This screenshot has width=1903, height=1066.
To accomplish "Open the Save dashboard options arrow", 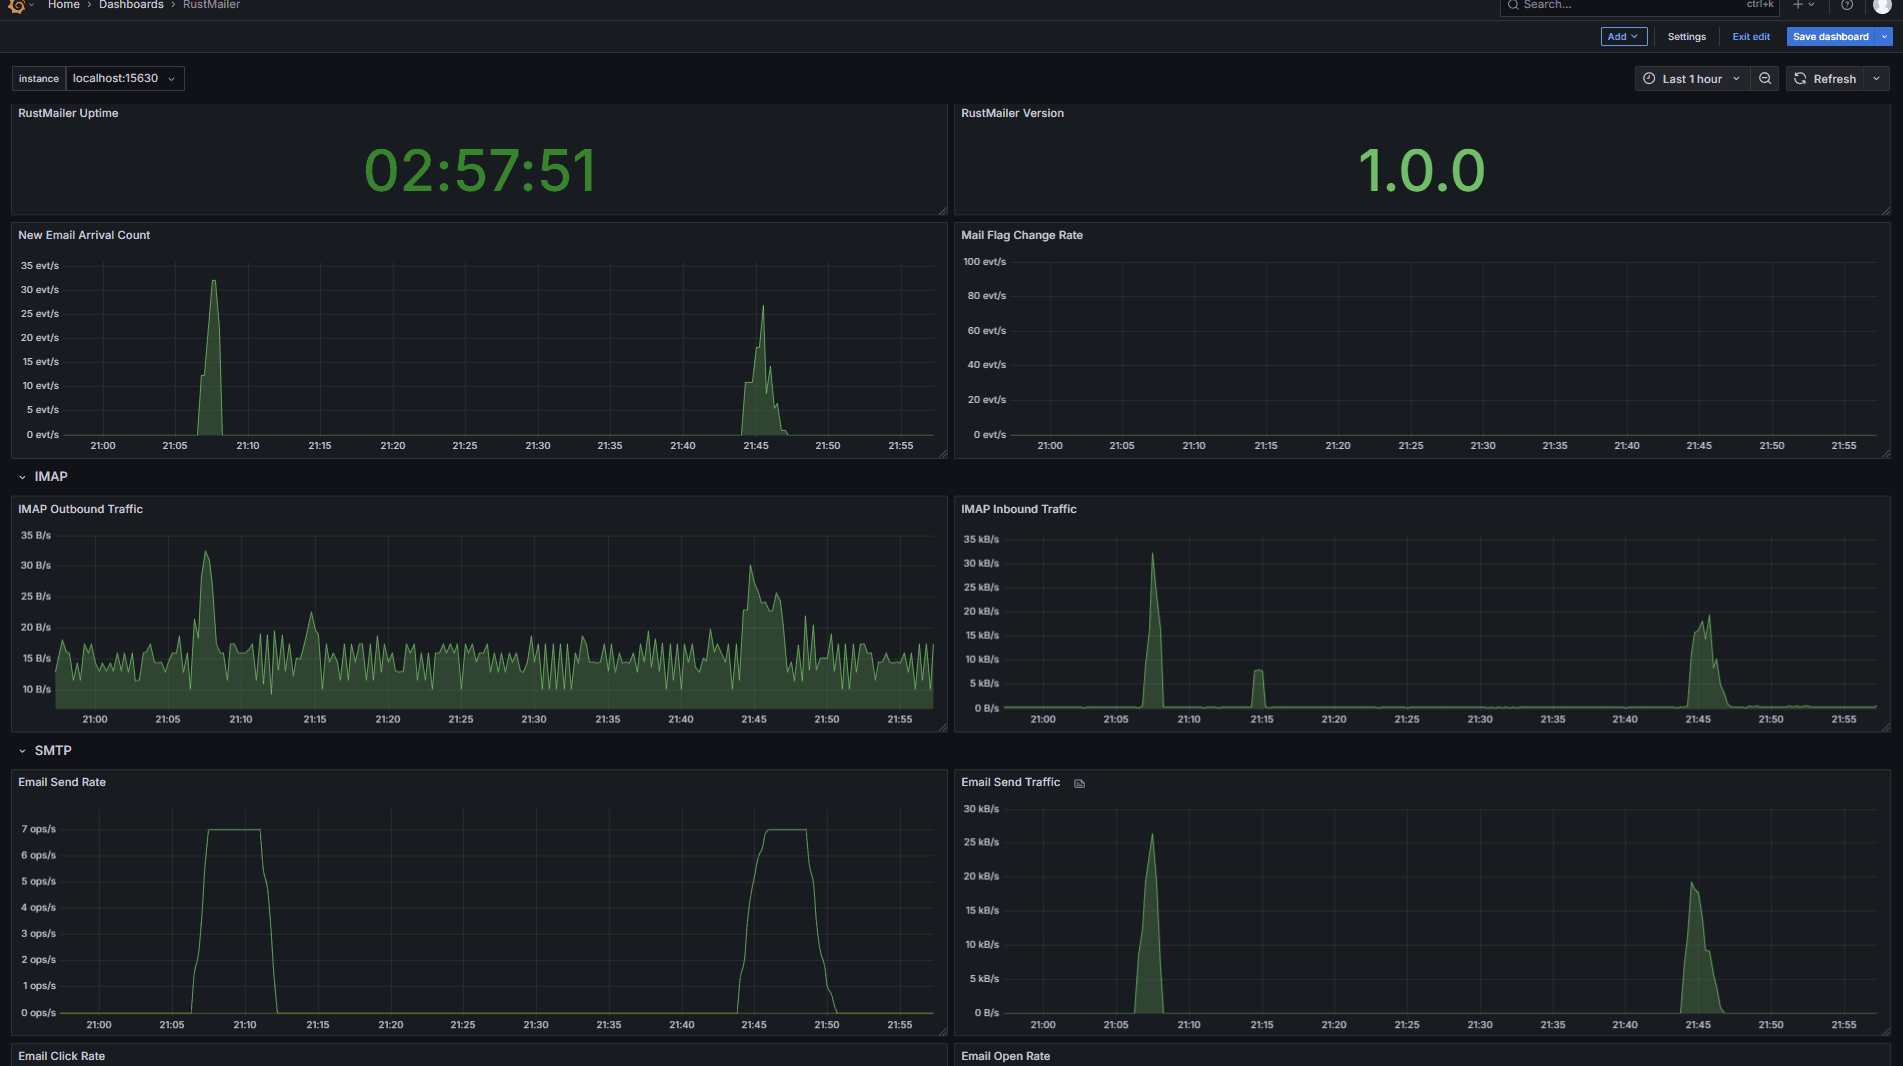I will [1884, 37].
